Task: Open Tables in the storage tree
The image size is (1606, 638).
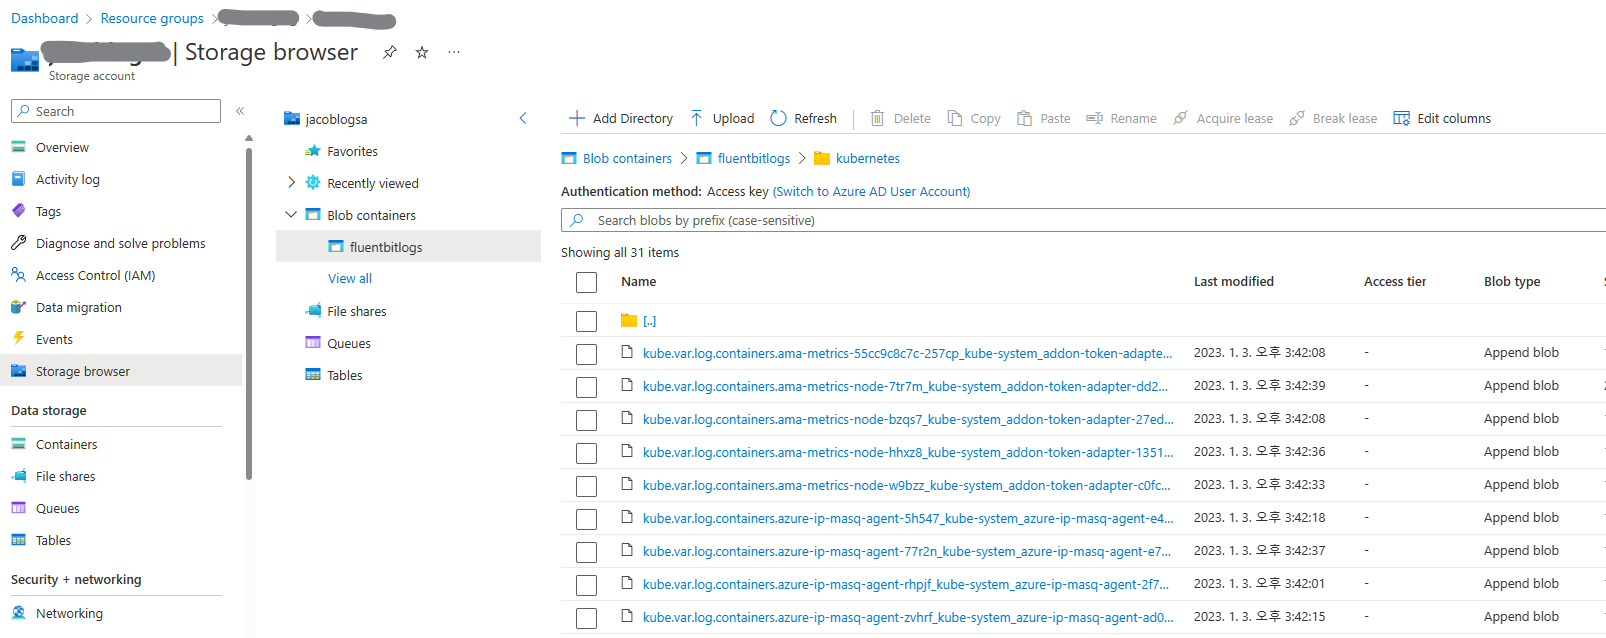Action: point(344,375)
